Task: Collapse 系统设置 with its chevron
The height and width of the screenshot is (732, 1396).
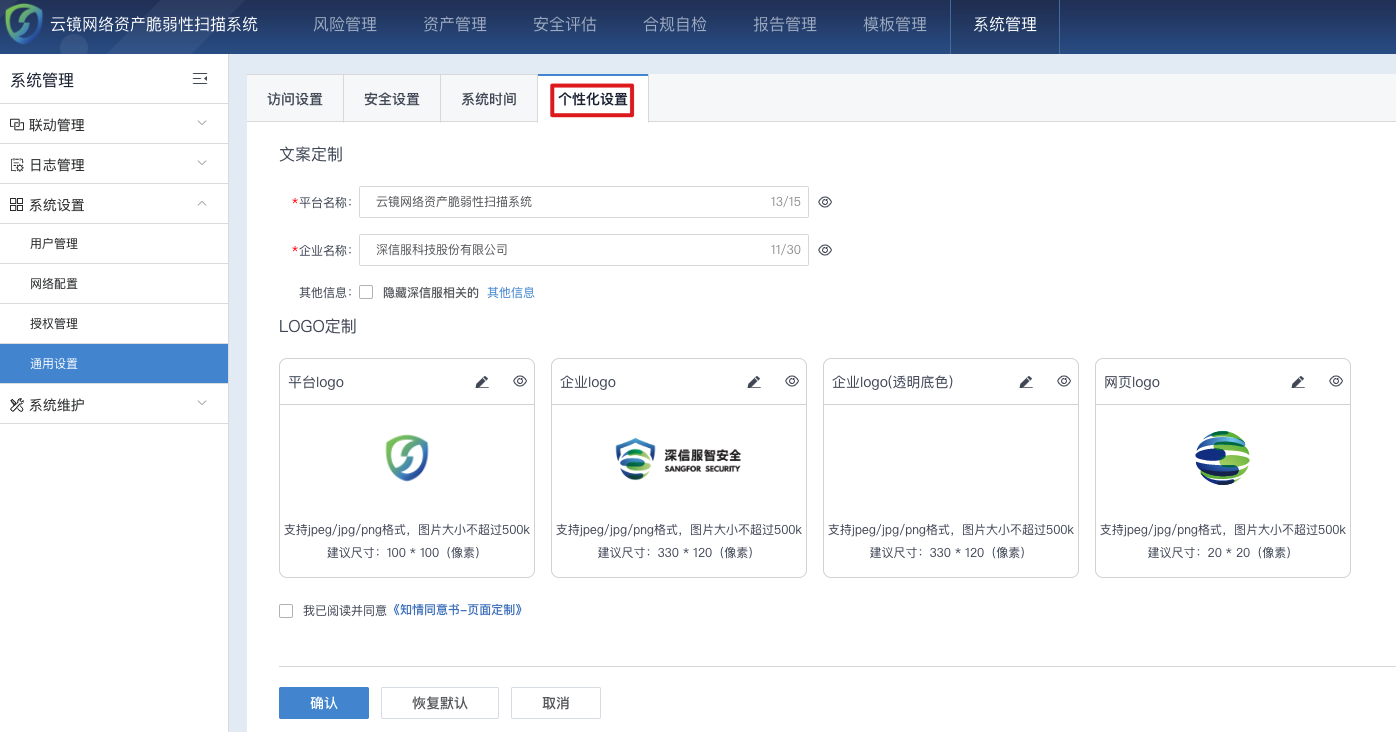Action: coord(202,204)
